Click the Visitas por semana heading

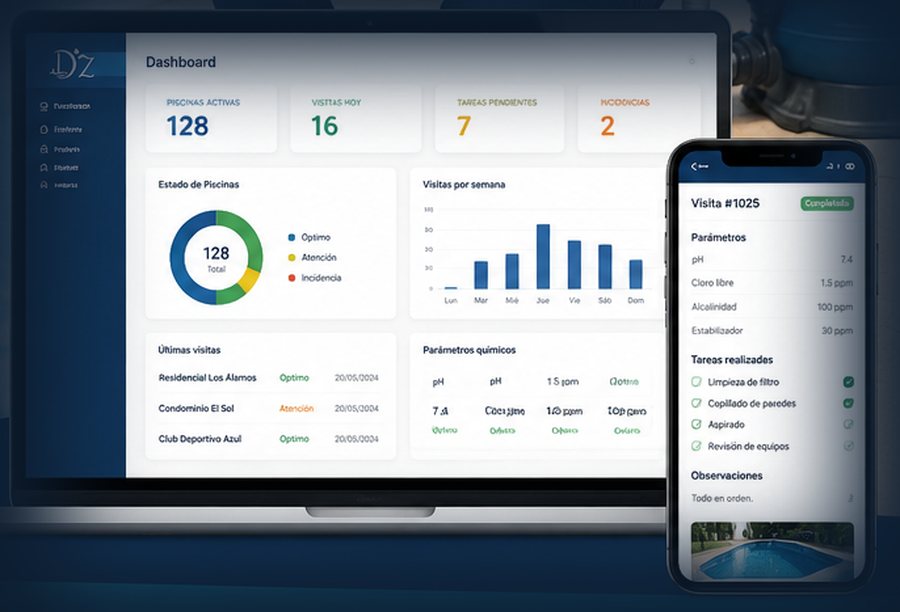click(x=464, y=184)
